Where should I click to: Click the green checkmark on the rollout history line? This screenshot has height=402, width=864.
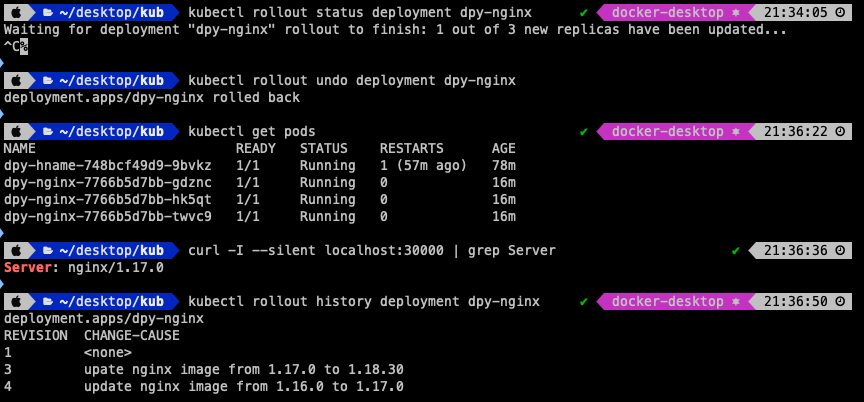[x=584, y=301]
